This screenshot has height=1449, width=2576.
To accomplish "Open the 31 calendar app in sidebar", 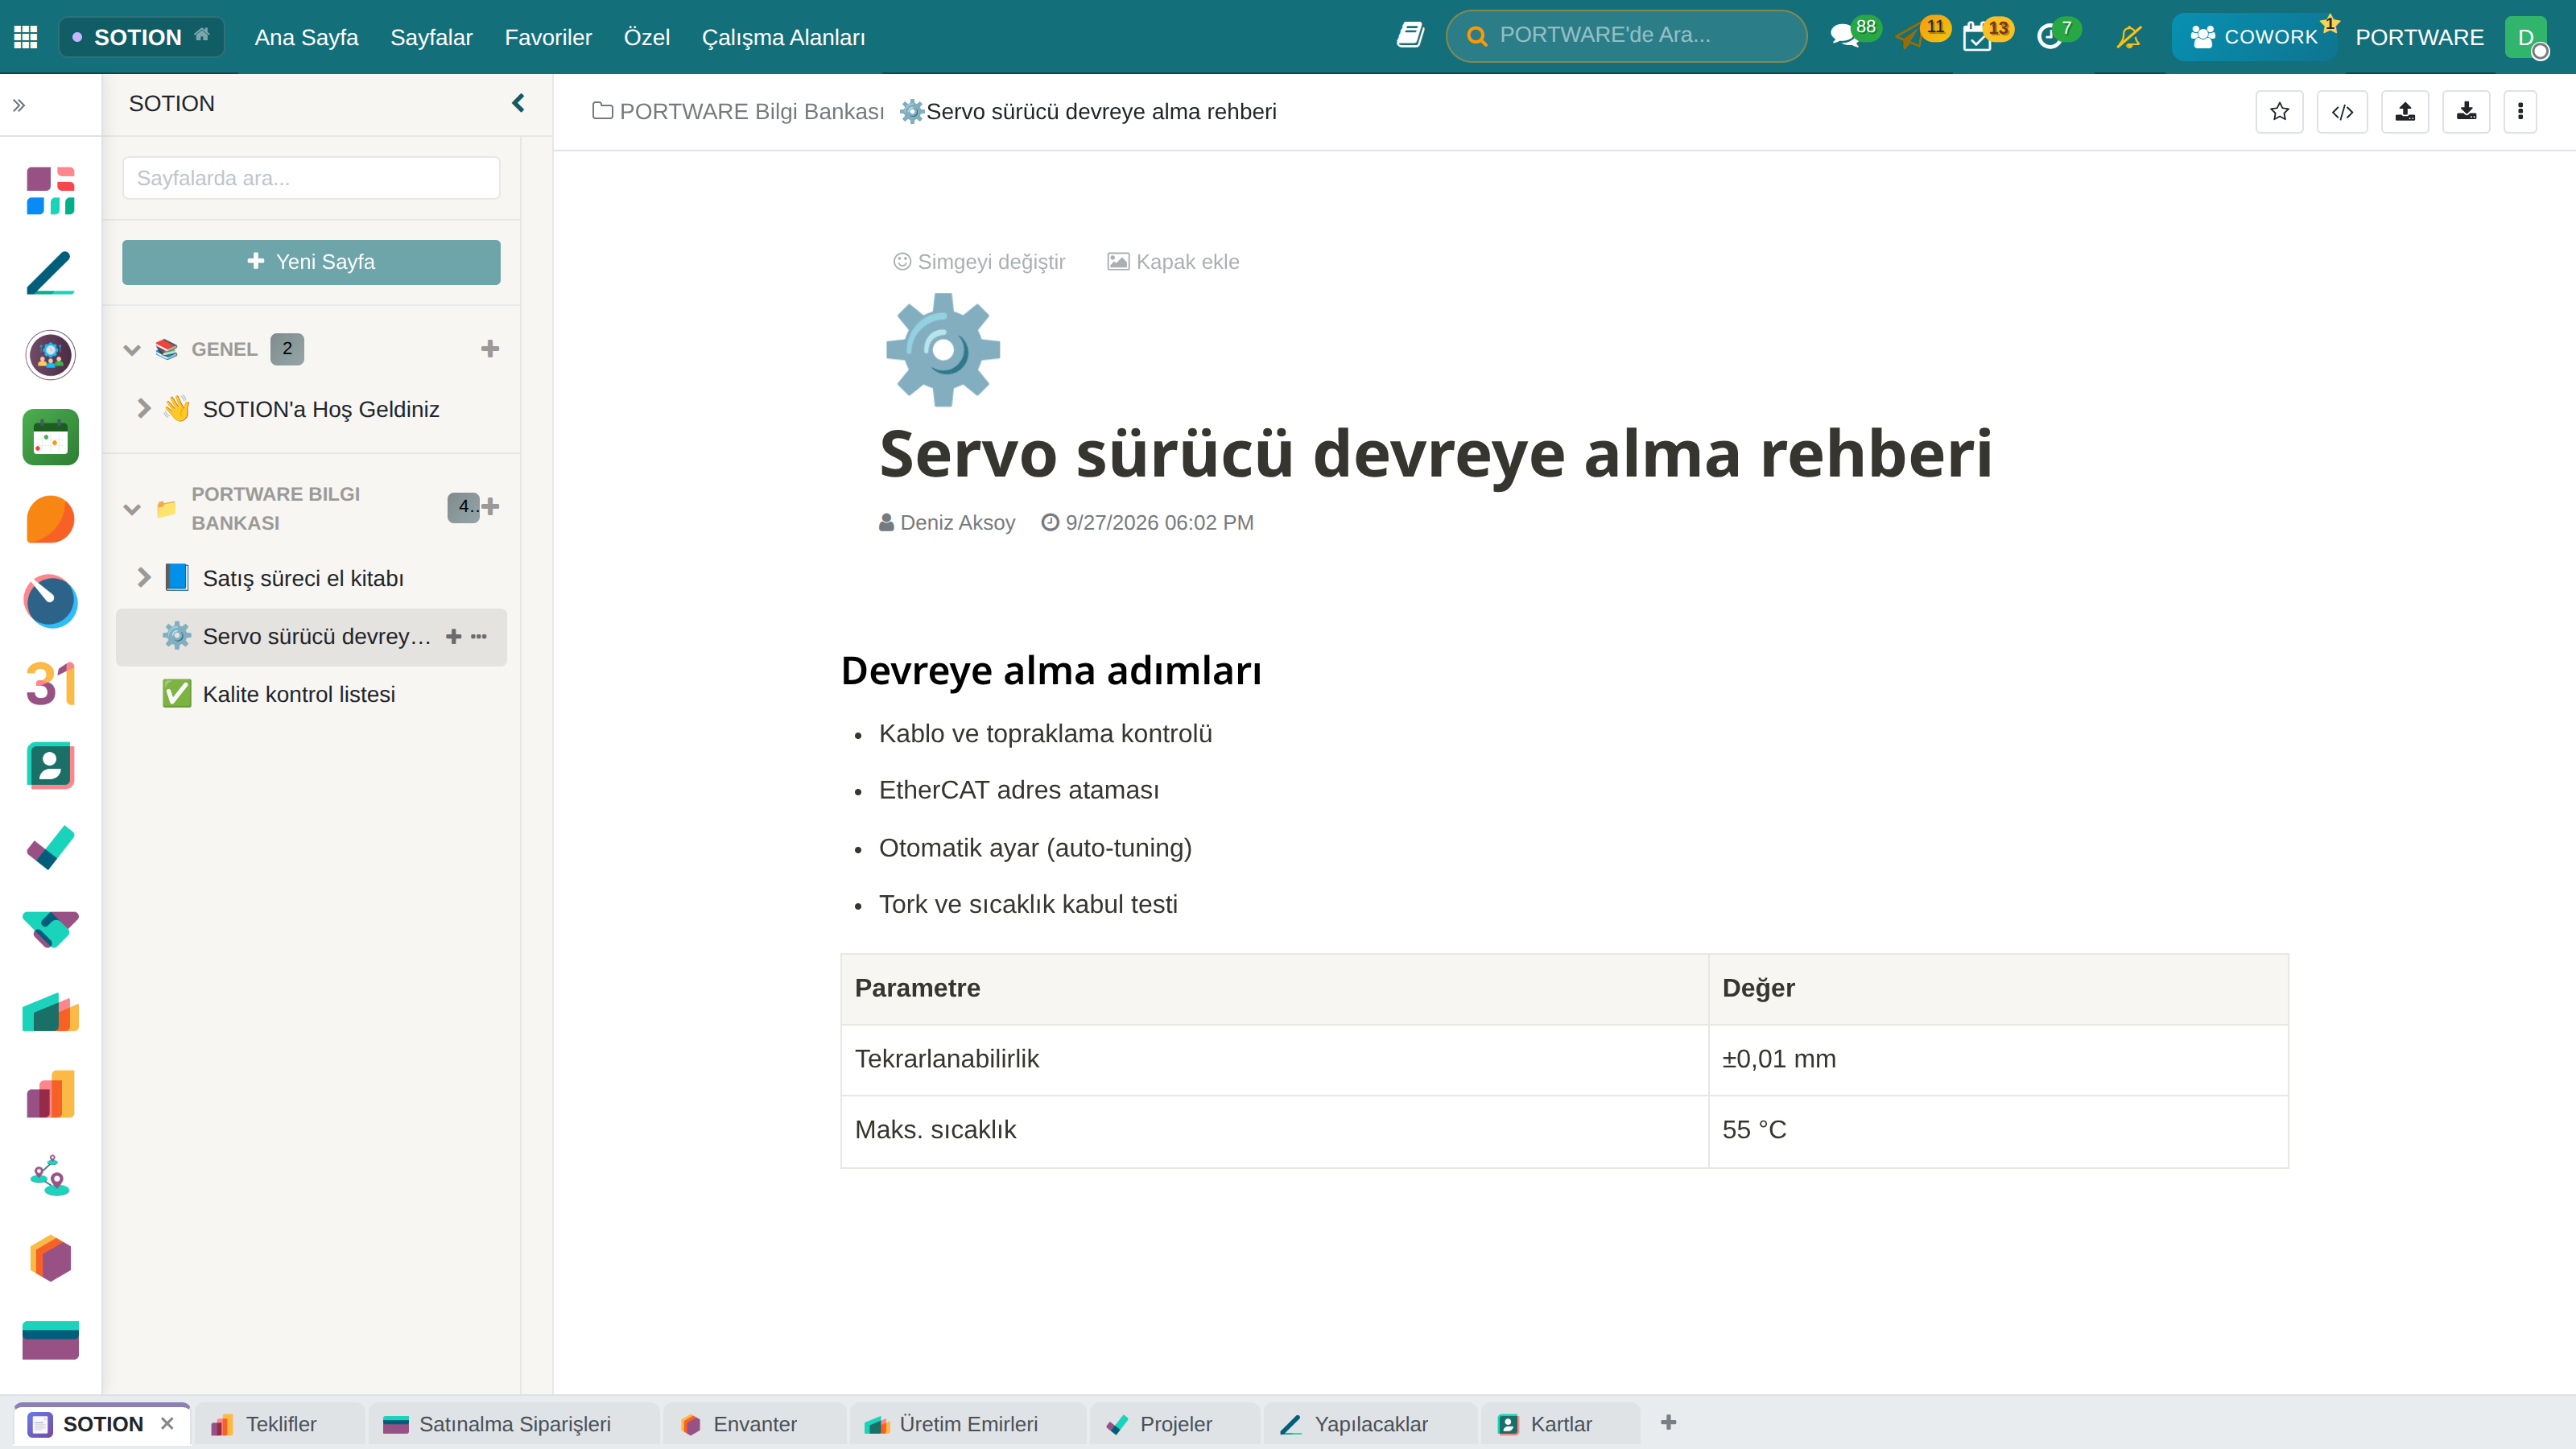I will click(50, 684).
